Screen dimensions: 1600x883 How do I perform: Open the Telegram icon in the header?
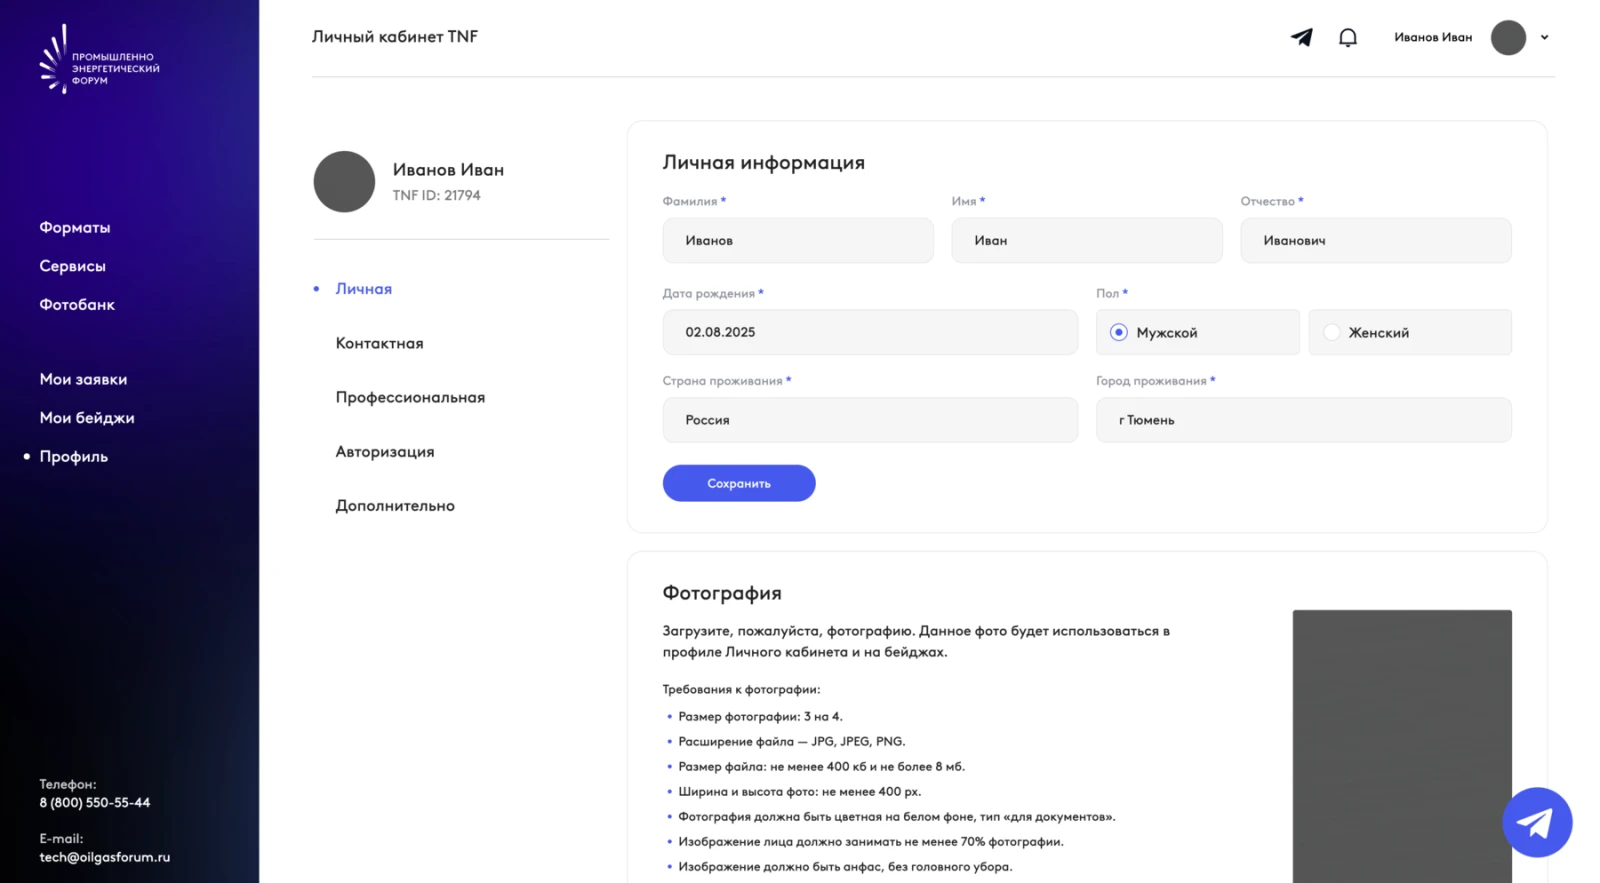point(1301,37)
